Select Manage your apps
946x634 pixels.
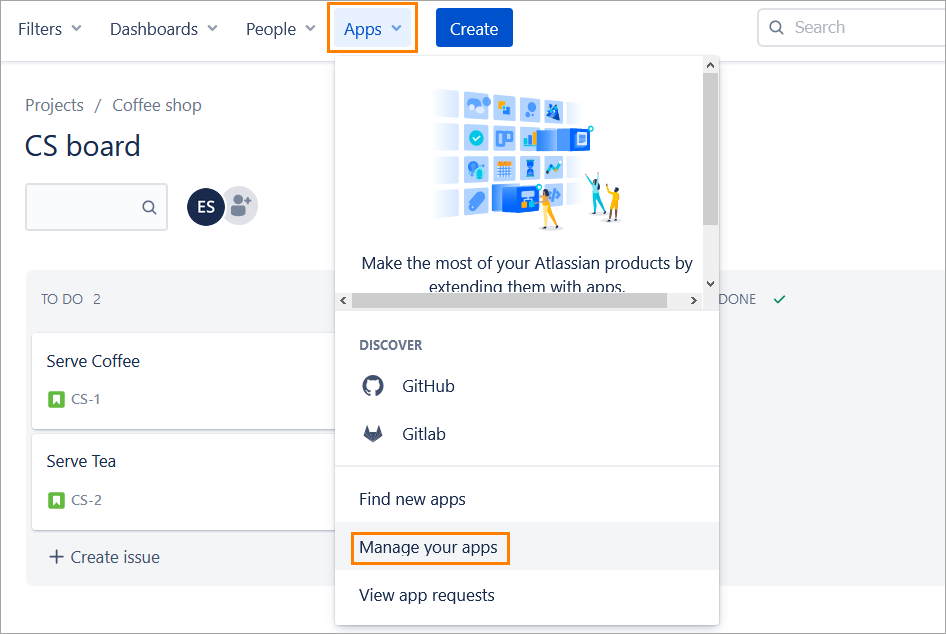point(428,547)
